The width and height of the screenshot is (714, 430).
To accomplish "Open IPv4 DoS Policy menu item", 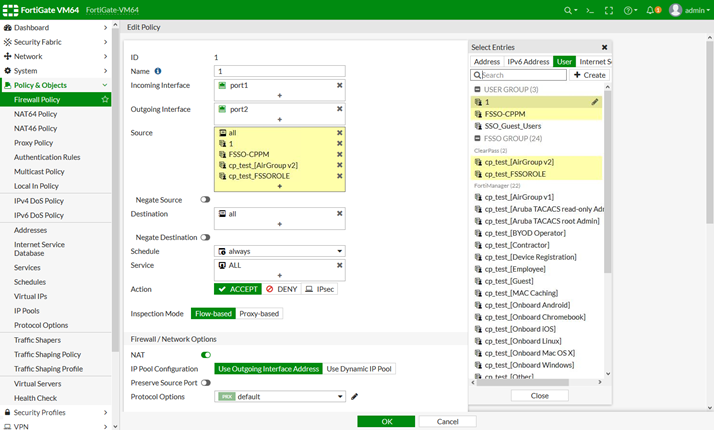I will click(x=37, y=201).
